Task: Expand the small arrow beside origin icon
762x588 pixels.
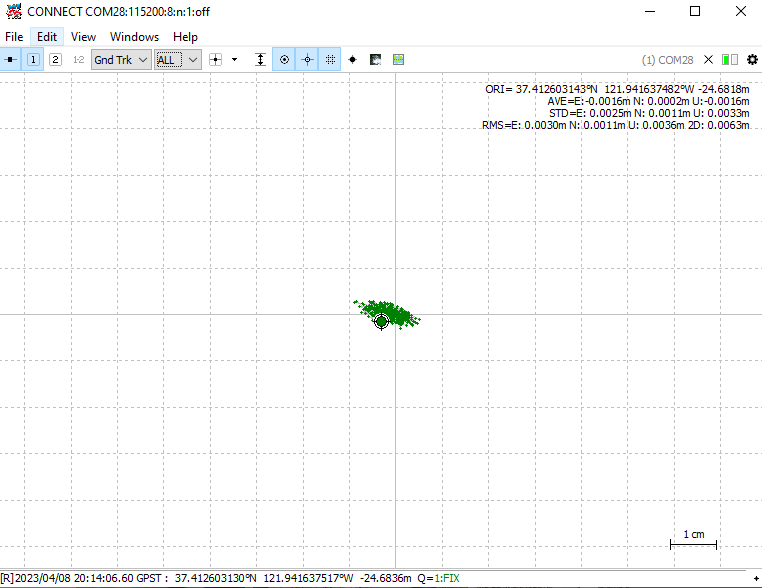Action: [x=235, y=60]
